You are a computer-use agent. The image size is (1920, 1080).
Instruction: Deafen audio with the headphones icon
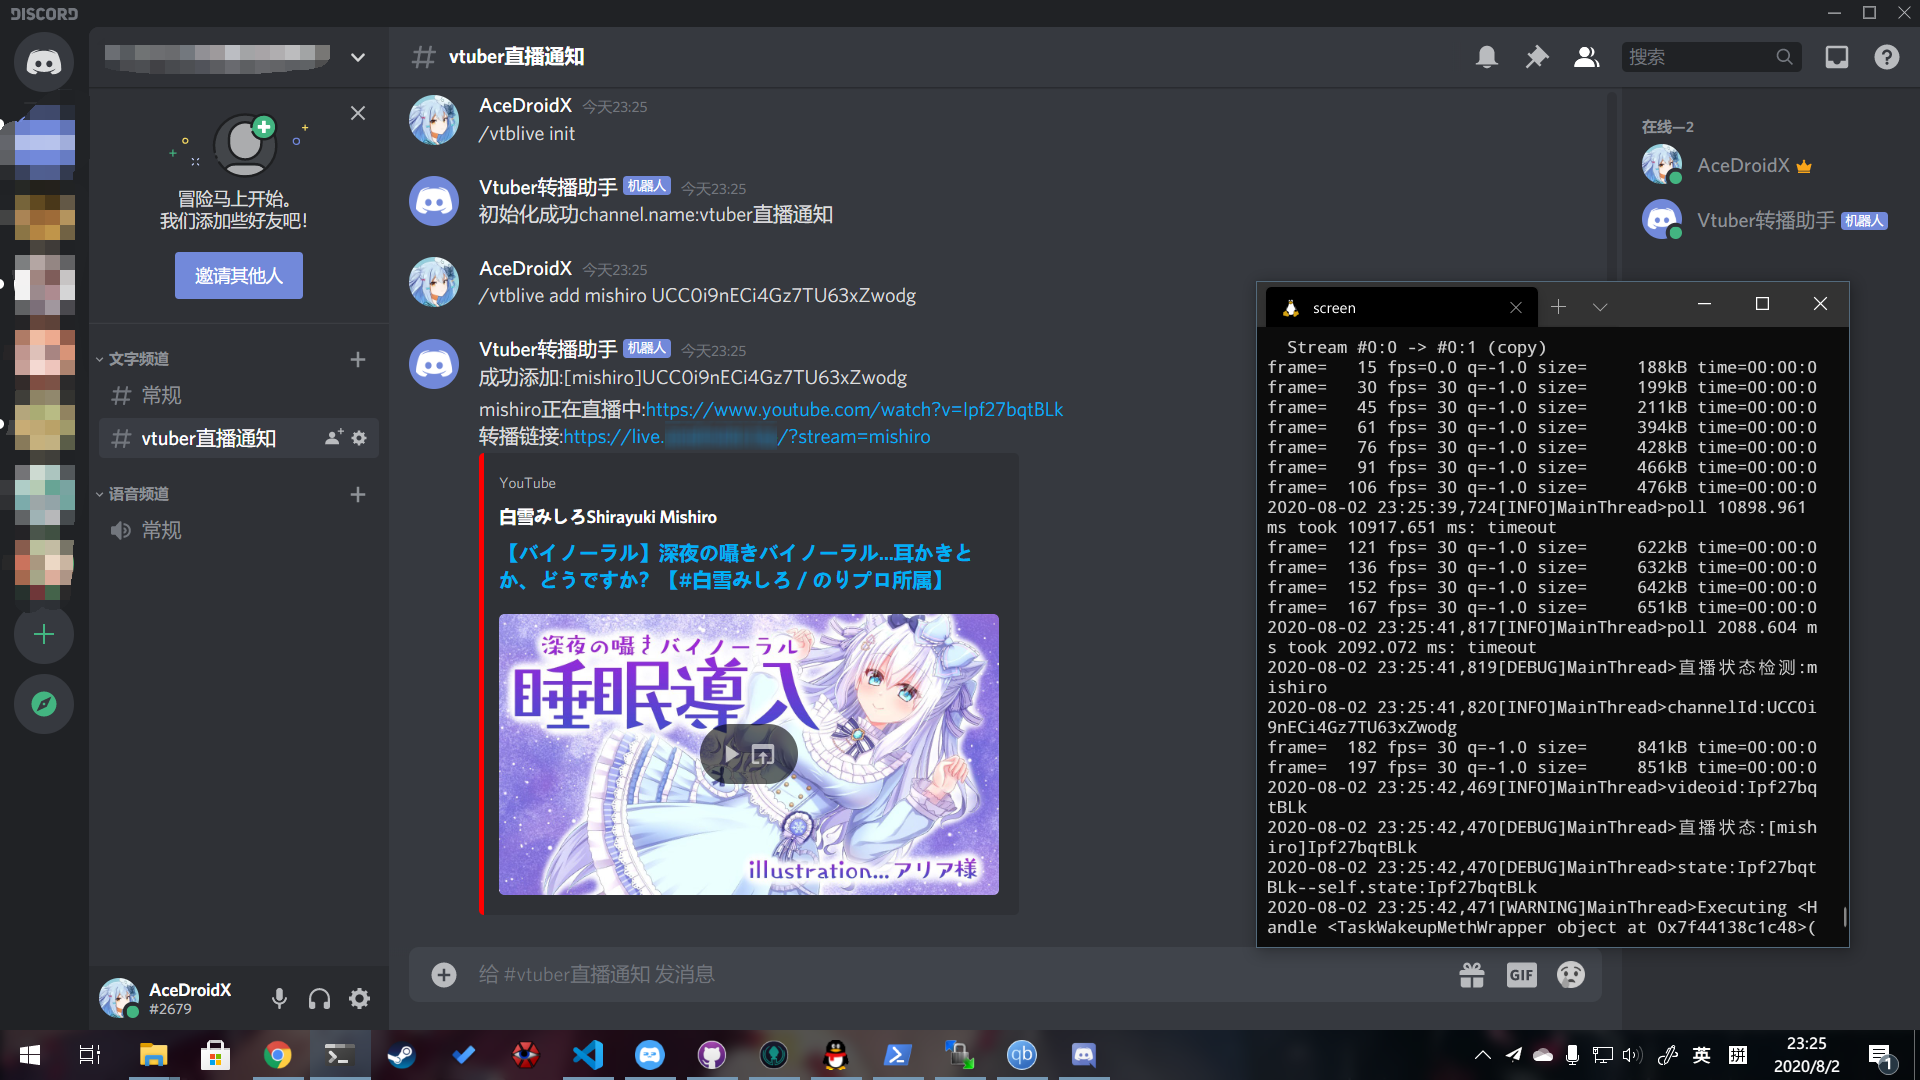(318, 998)
